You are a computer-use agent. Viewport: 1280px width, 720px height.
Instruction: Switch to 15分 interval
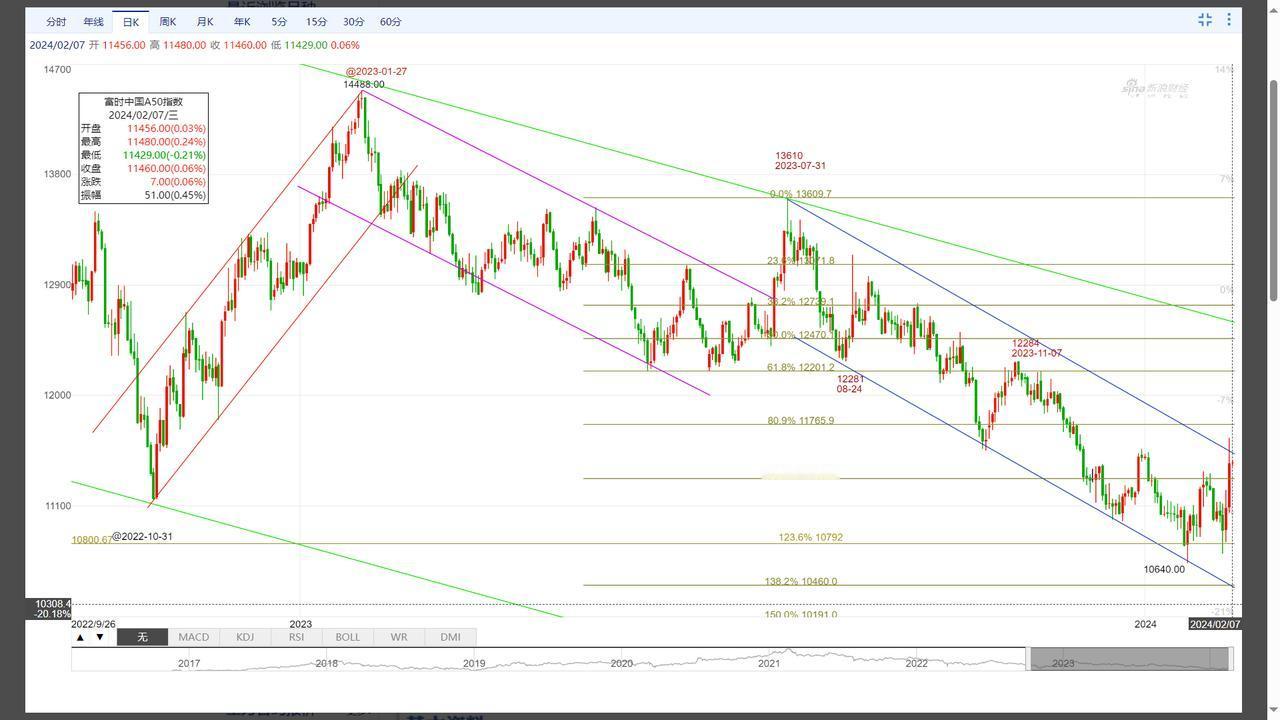tap(316, 22)
